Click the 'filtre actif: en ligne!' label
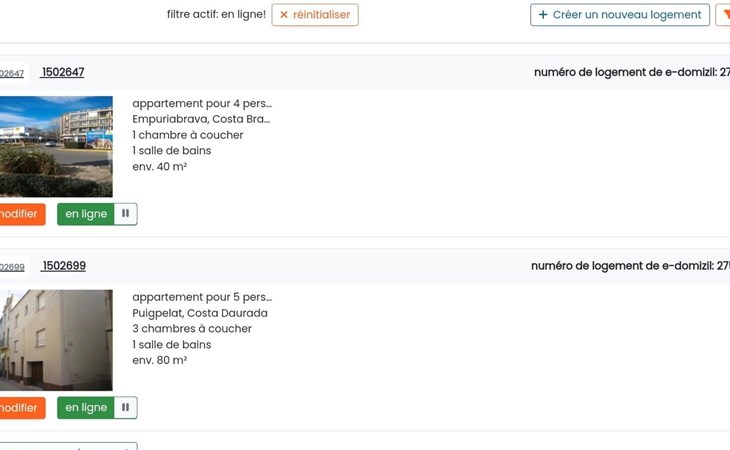The height and width of the screenshot is (450, 730). (216, 15)
